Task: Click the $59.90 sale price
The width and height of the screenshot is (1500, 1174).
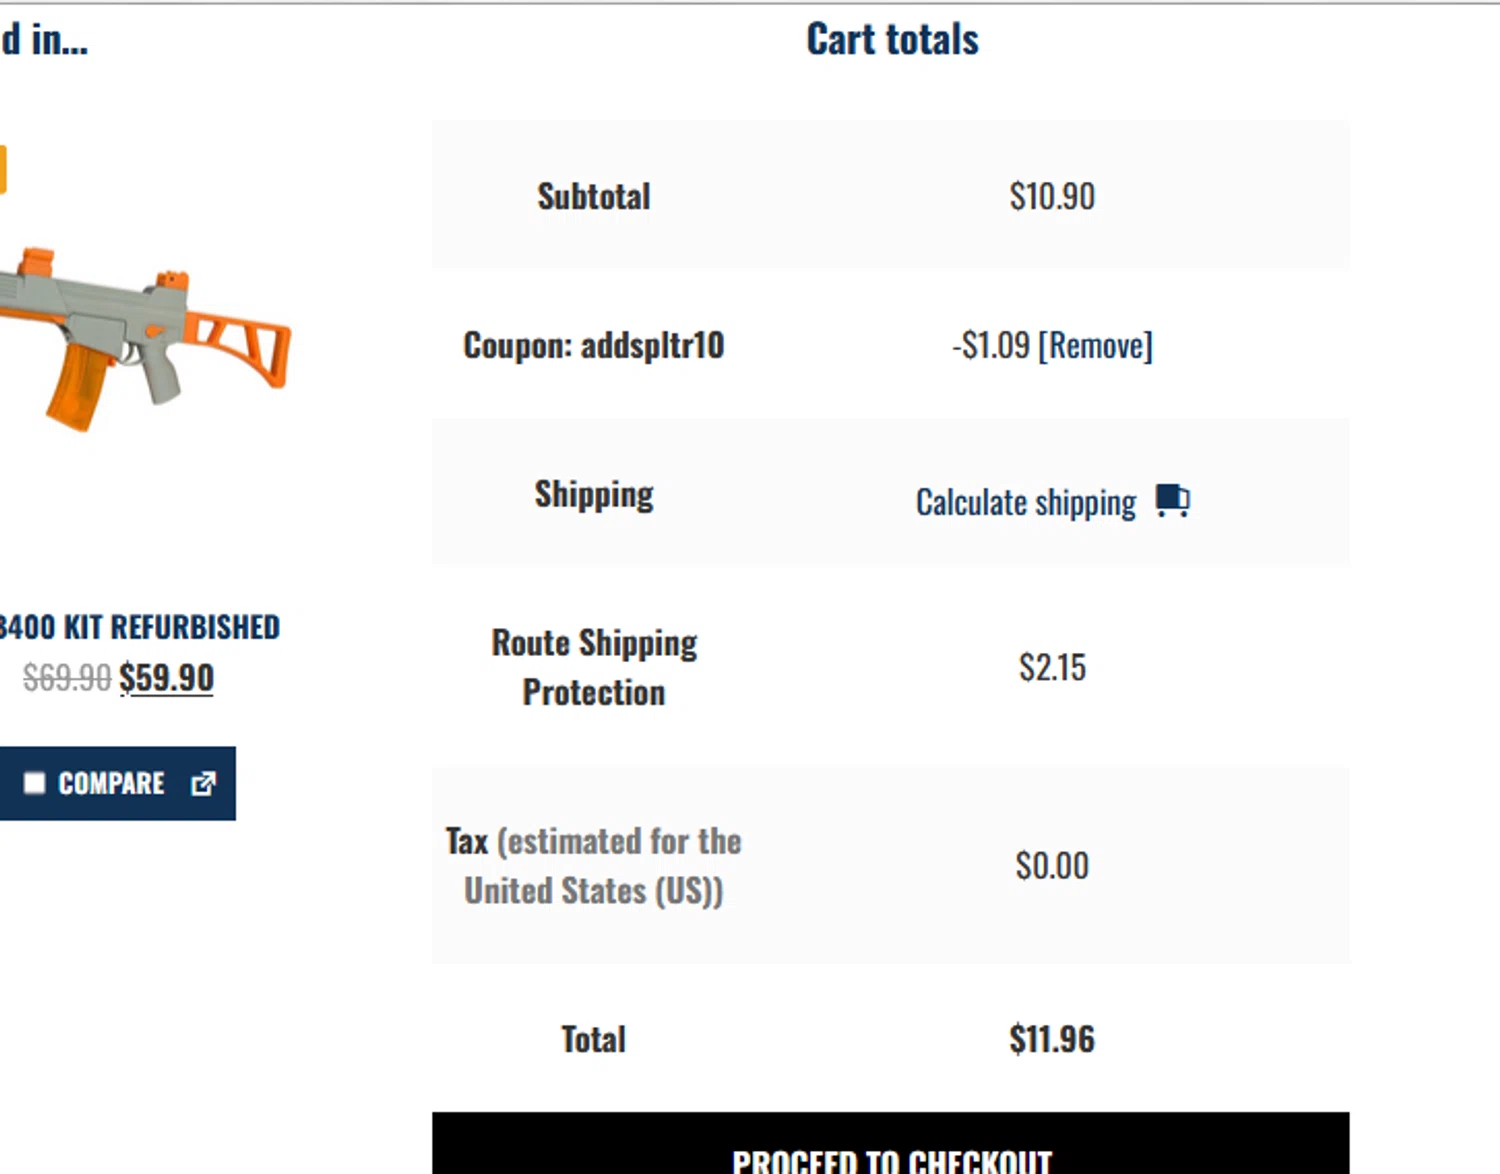Action: [x=166, y=677]
